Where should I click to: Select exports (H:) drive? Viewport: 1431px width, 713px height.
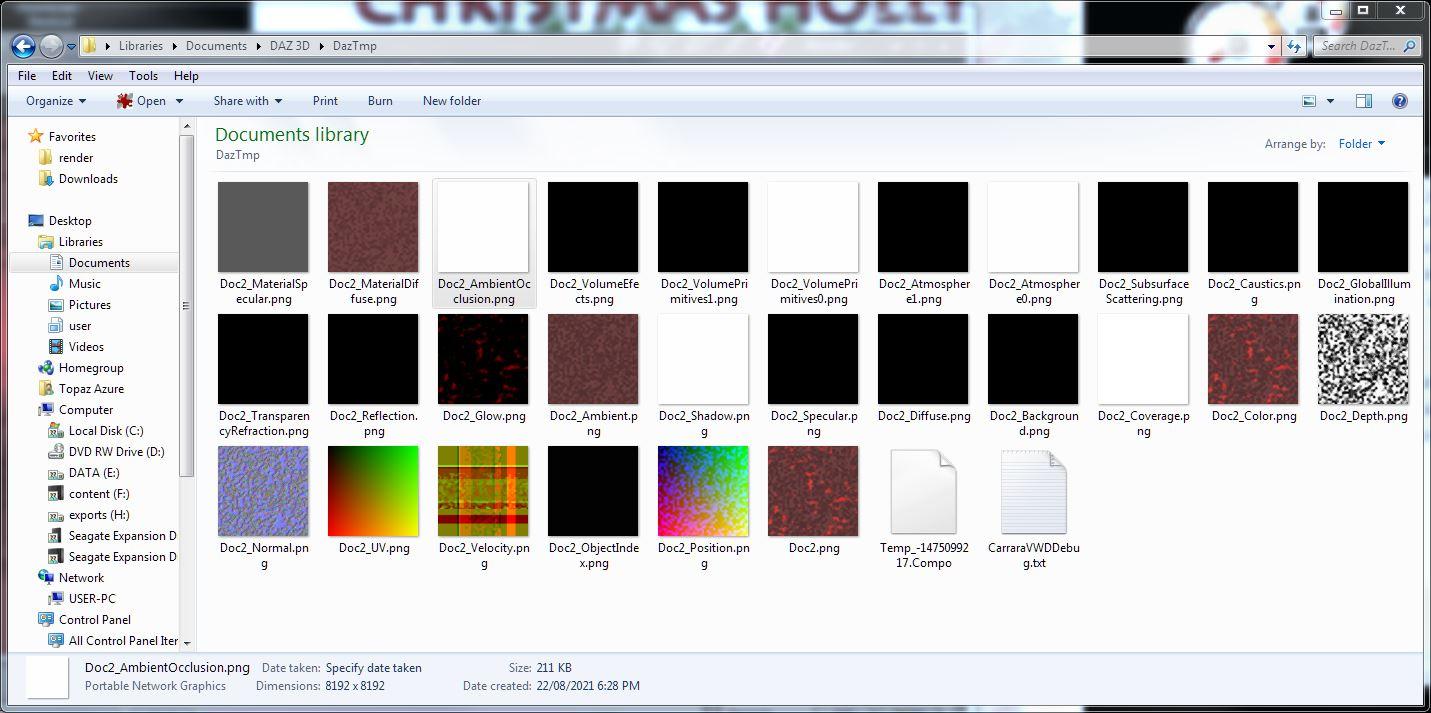click(99, 515)
